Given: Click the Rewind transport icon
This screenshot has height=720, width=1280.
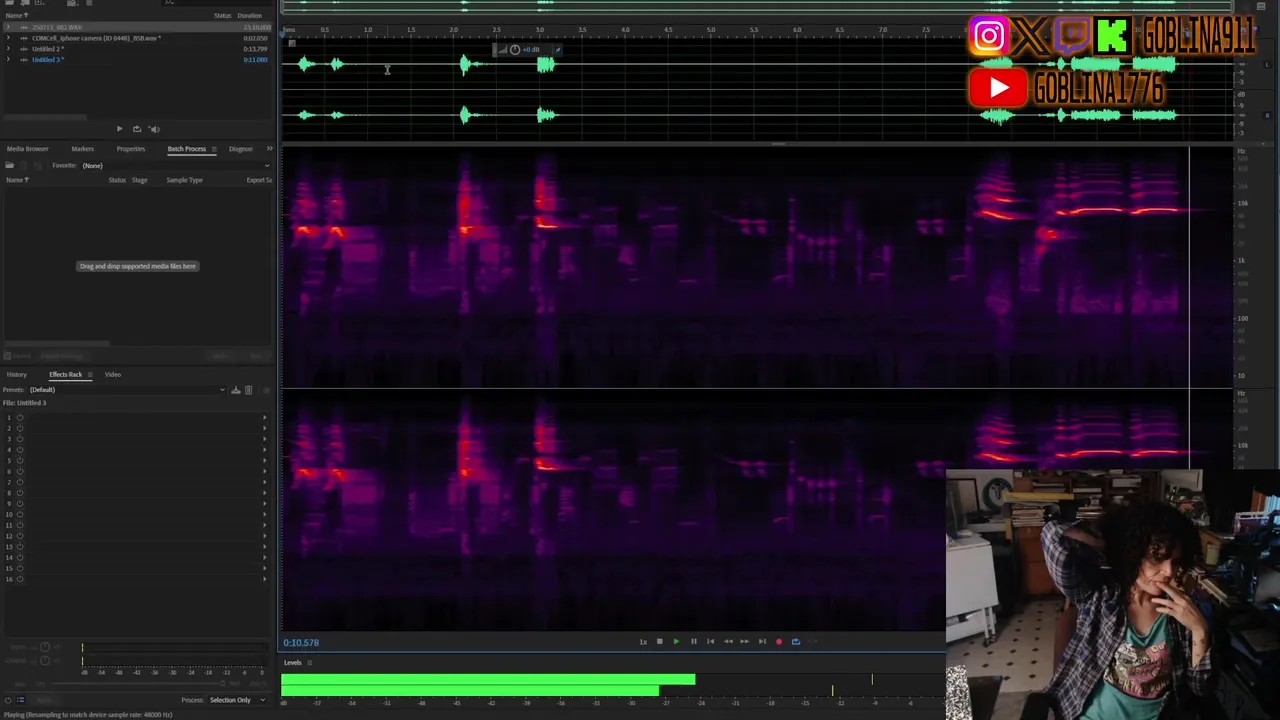Looking at the screenshot, I should click(727, 642).
